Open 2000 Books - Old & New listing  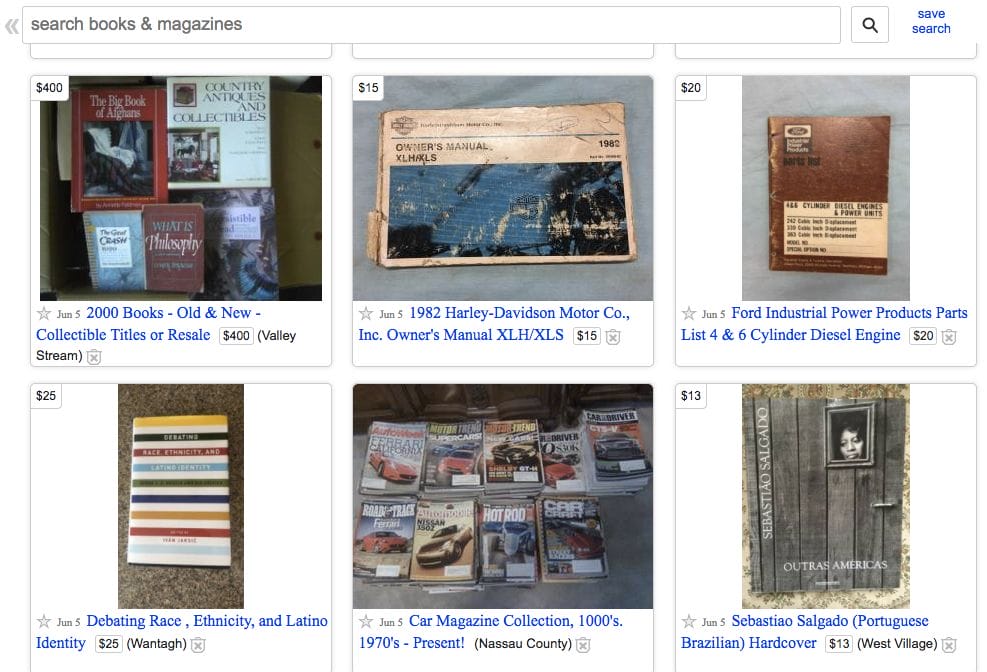coord(148,323)
